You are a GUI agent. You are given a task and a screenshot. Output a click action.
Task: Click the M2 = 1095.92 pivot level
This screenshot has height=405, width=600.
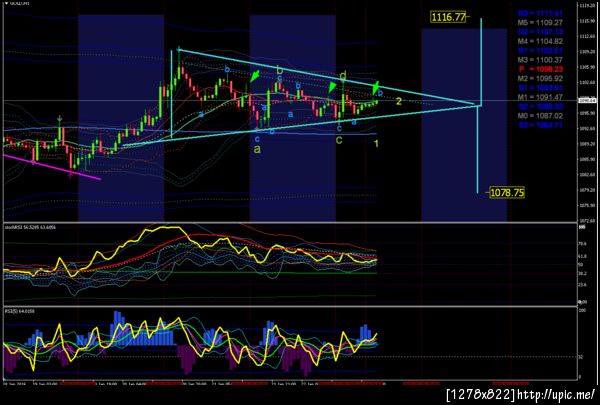tap(540, 79)
